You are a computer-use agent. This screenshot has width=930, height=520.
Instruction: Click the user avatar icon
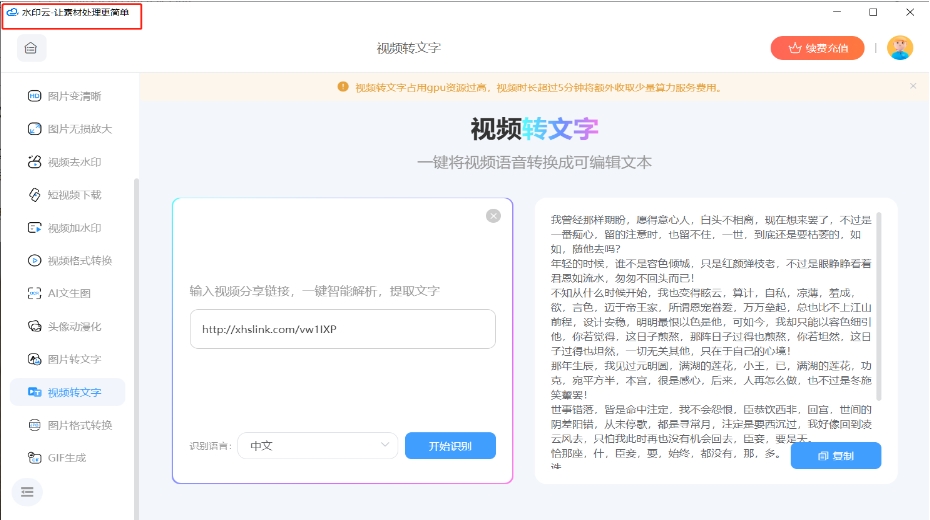coord(900,48)
